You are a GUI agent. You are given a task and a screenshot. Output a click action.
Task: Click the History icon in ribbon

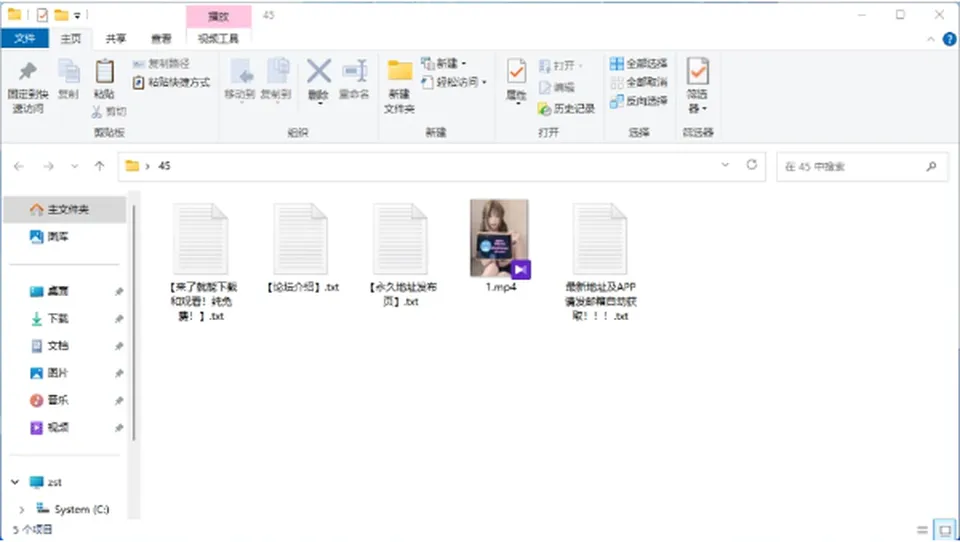coord(544,109)
